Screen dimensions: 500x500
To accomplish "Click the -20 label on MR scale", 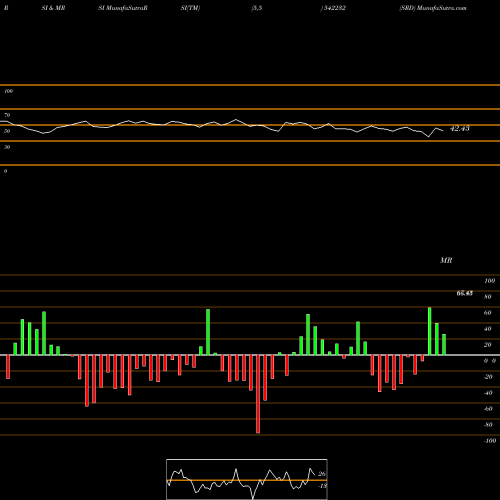I will 488,377.
